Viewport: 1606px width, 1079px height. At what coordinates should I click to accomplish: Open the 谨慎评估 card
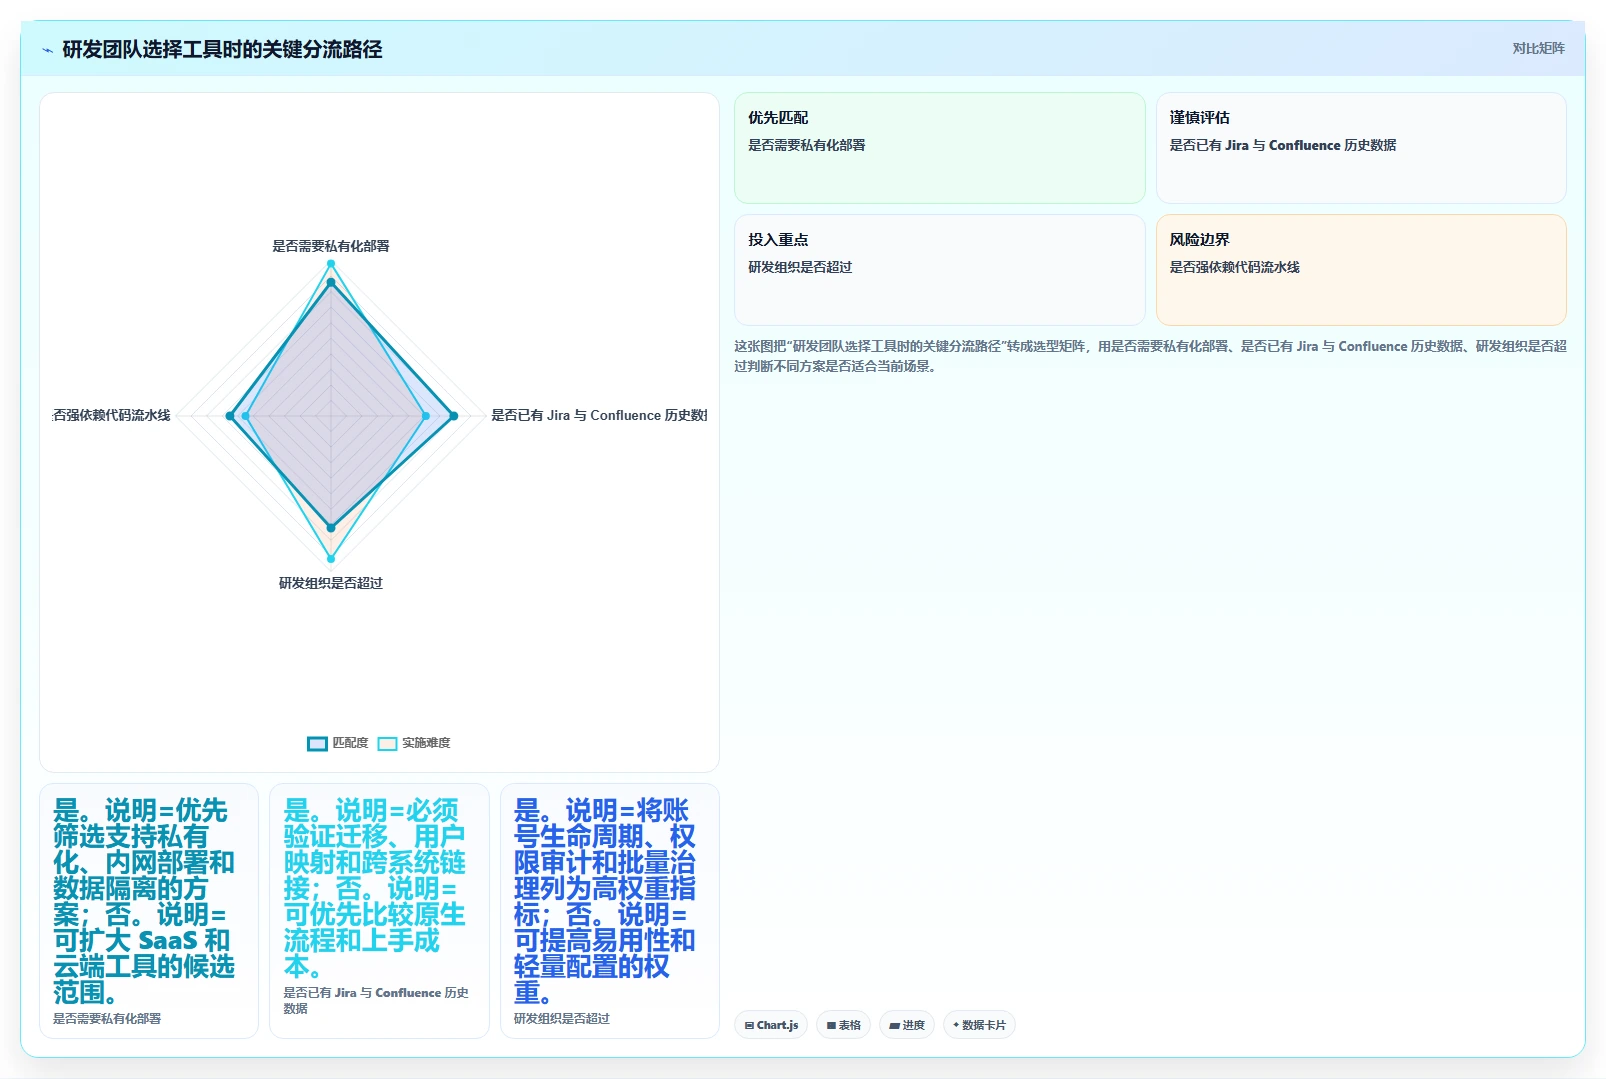pos(1361,148)
